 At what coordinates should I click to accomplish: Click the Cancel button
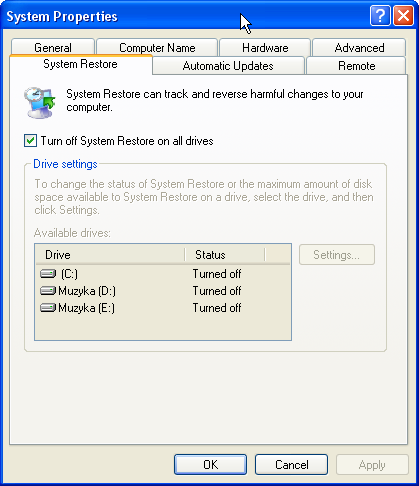(x=291, y=464)
